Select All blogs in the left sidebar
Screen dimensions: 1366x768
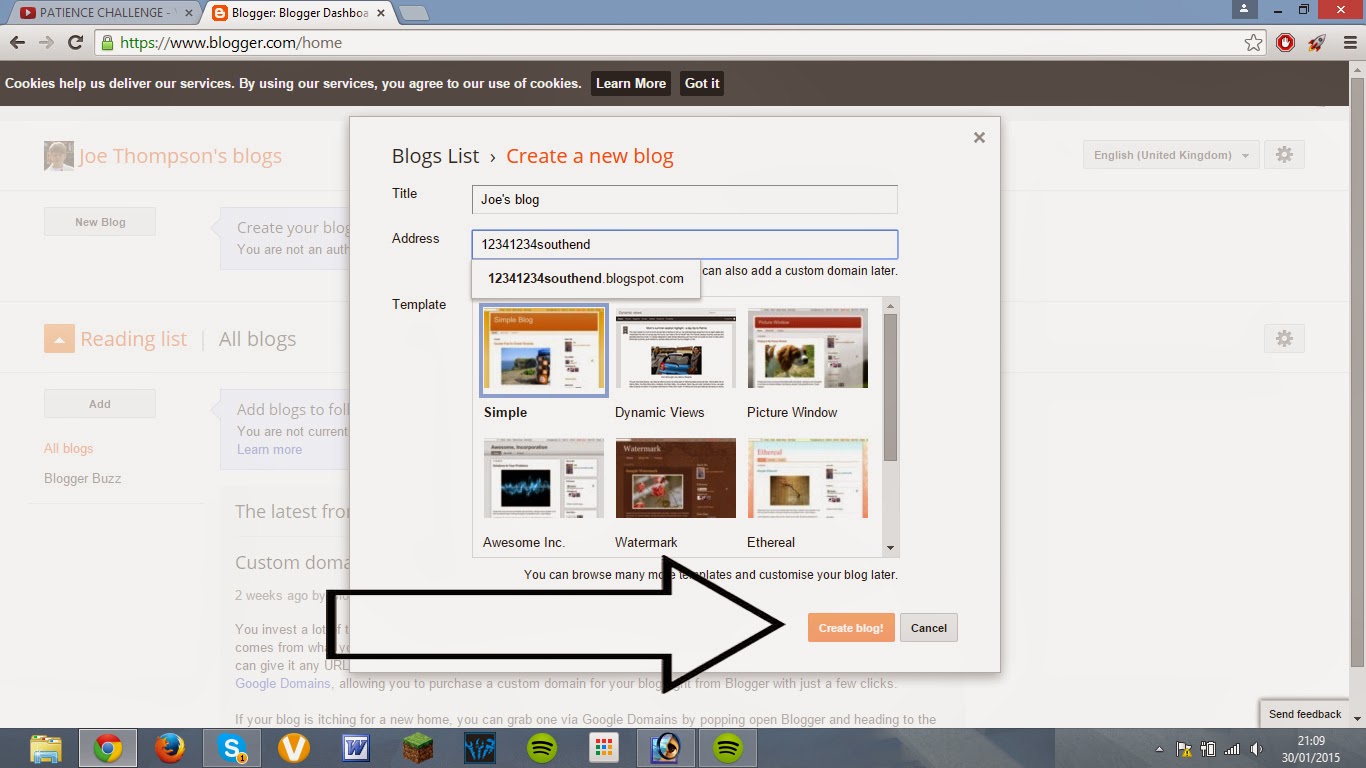[x=68, y=449]
